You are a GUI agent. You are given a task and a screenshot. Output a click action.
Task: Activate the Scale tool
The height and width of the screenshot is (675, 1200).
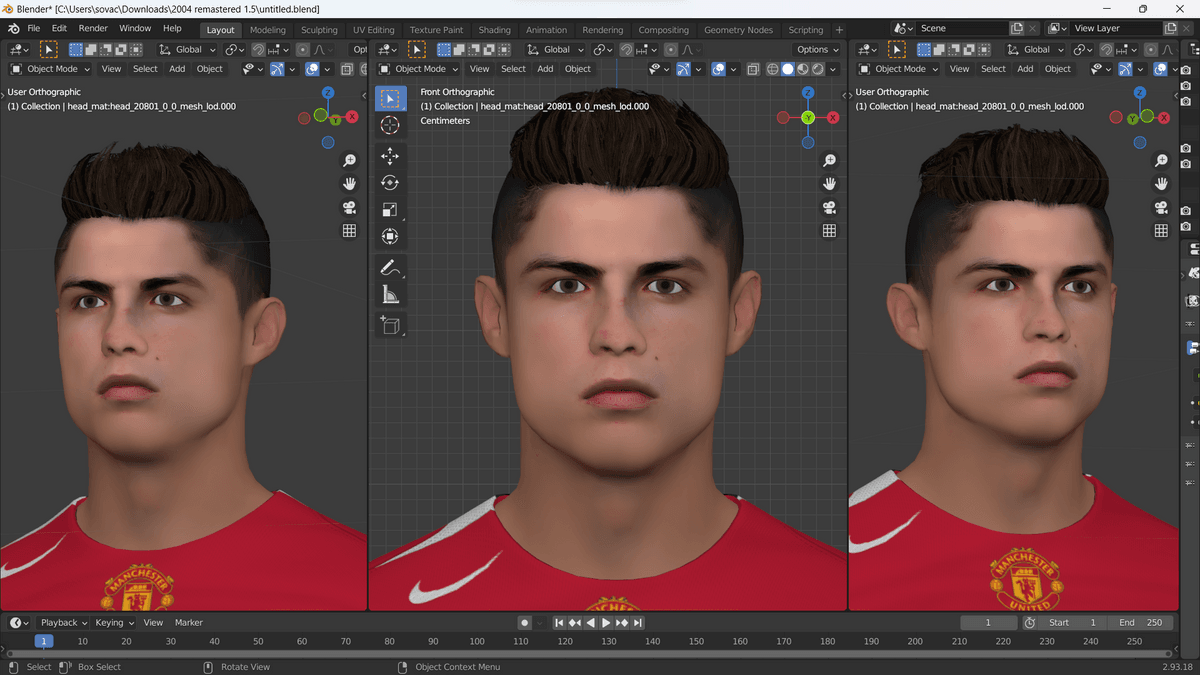click(390, 210)
